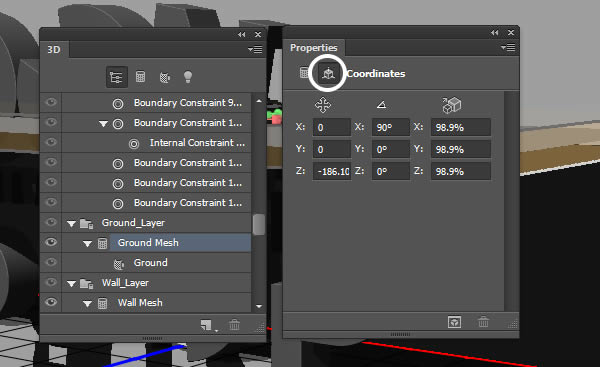This screenshot has height=367, width=600.
Task: Toggle visibility of Ground_Layer
Action: point(51,222)
